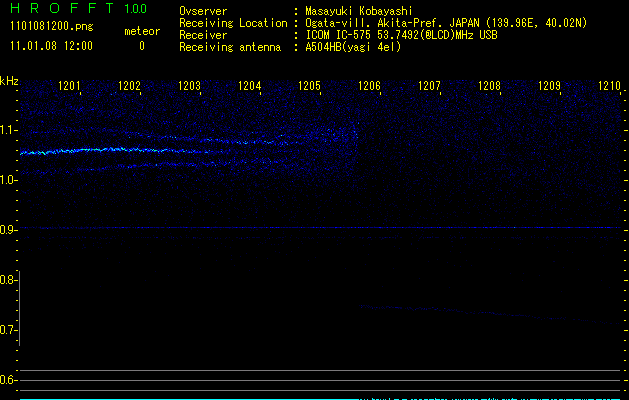Click the 1.0 kHz frequency label
The height and width of the screenshot is (400, 629).
point(8,180)
